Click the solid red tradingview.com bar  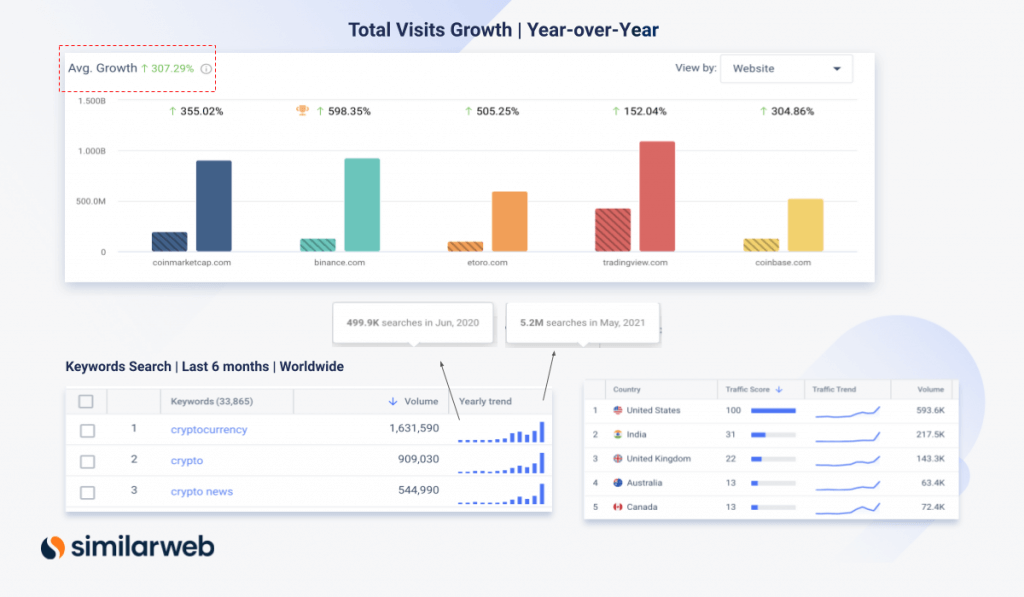click(657, 197)
